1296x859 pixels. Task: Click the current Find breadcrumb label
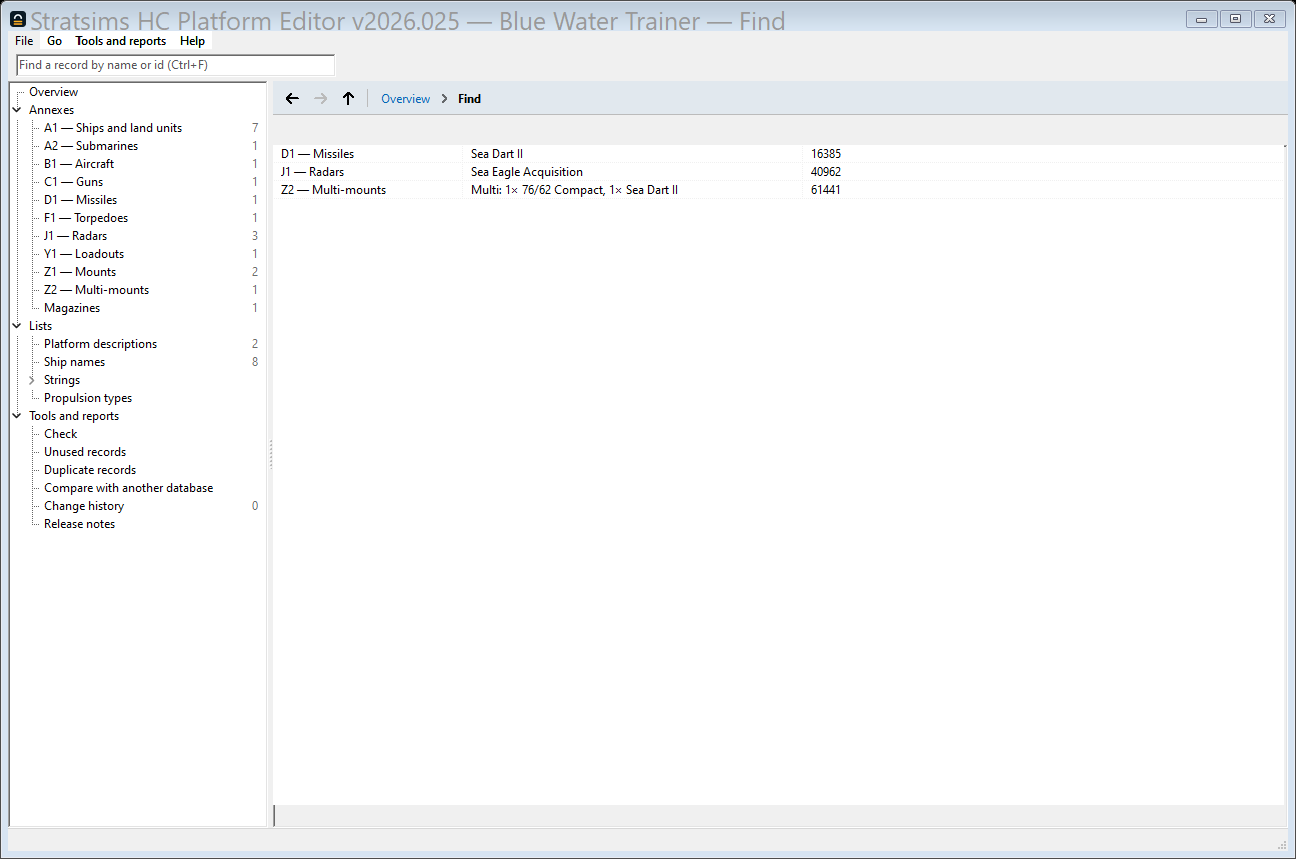click(469, 98)
